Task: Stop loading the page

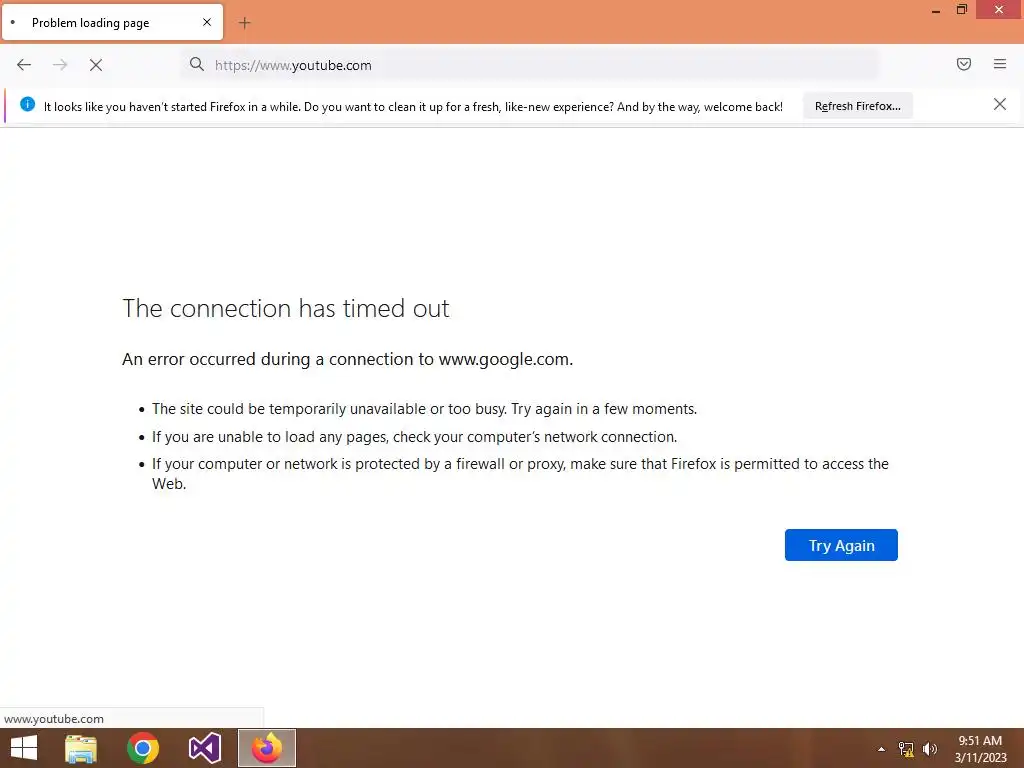Action: tap(96, 65)
